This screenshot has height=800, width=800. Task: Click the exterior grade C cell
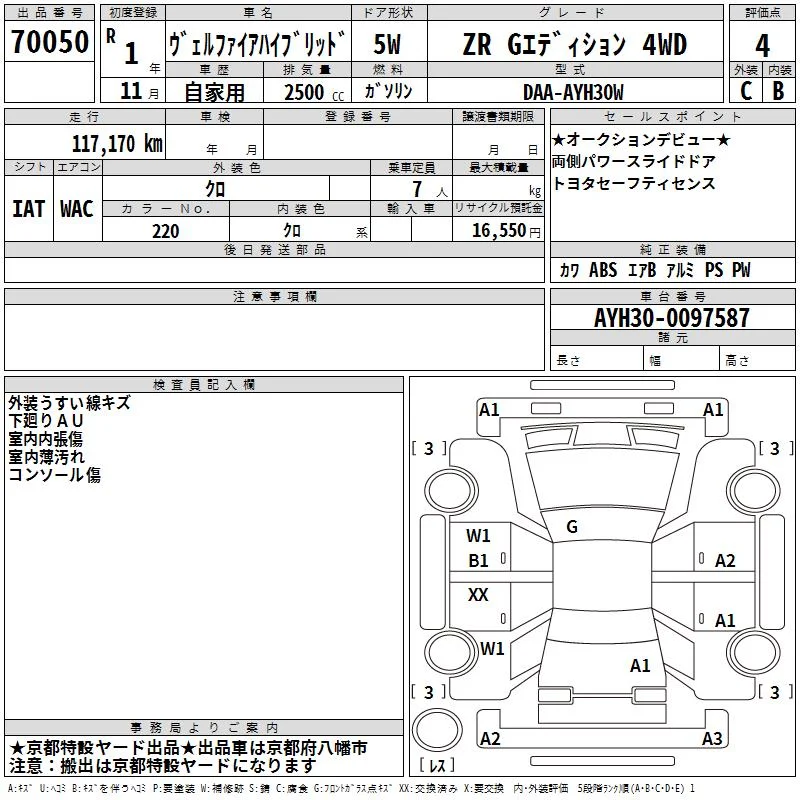(746, 90)
